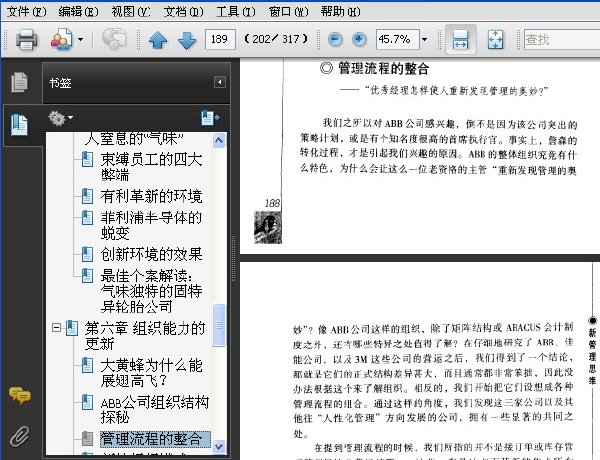Select bookmark 最佳个案解读:气味独特的固特异轮胎公司
Viewport: 600px width, 460px height.
coord(151,291)
